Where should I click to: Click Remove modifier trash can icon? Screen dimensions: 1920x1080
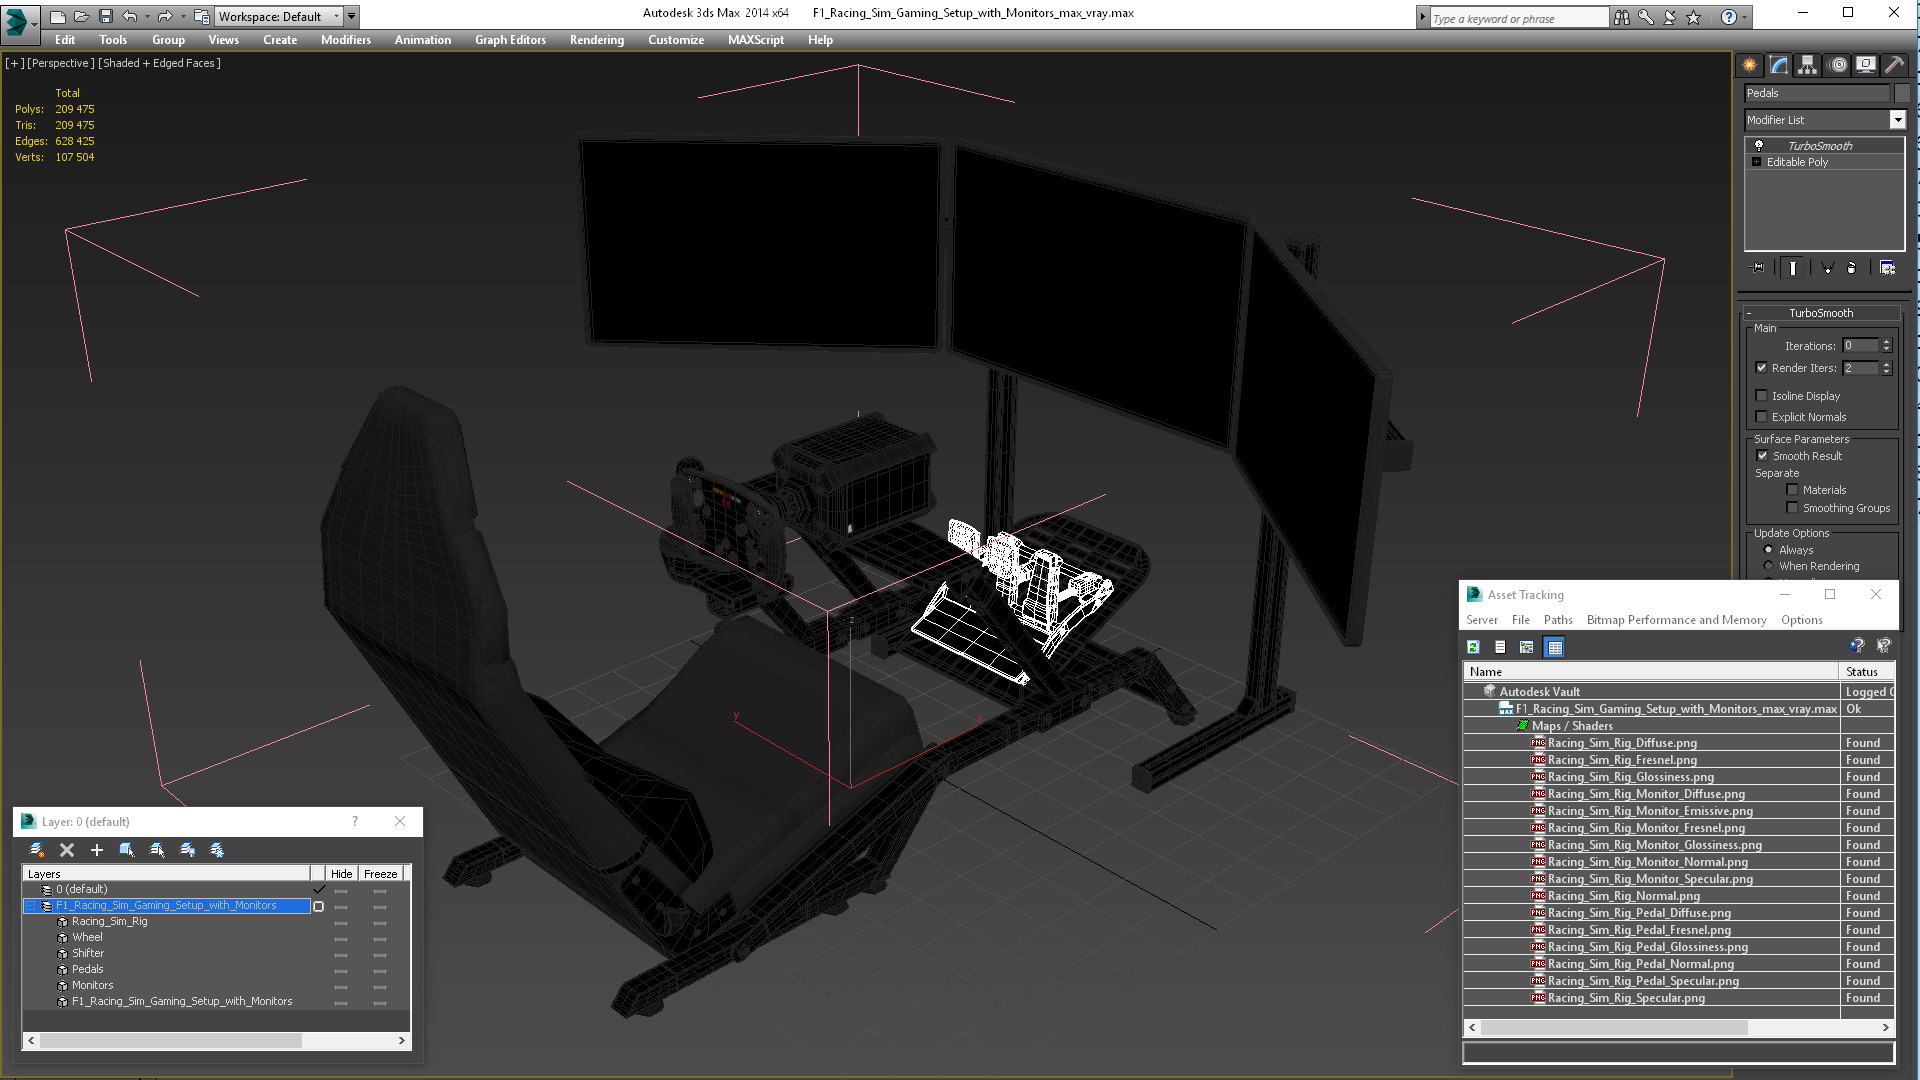click(1851, 268)
